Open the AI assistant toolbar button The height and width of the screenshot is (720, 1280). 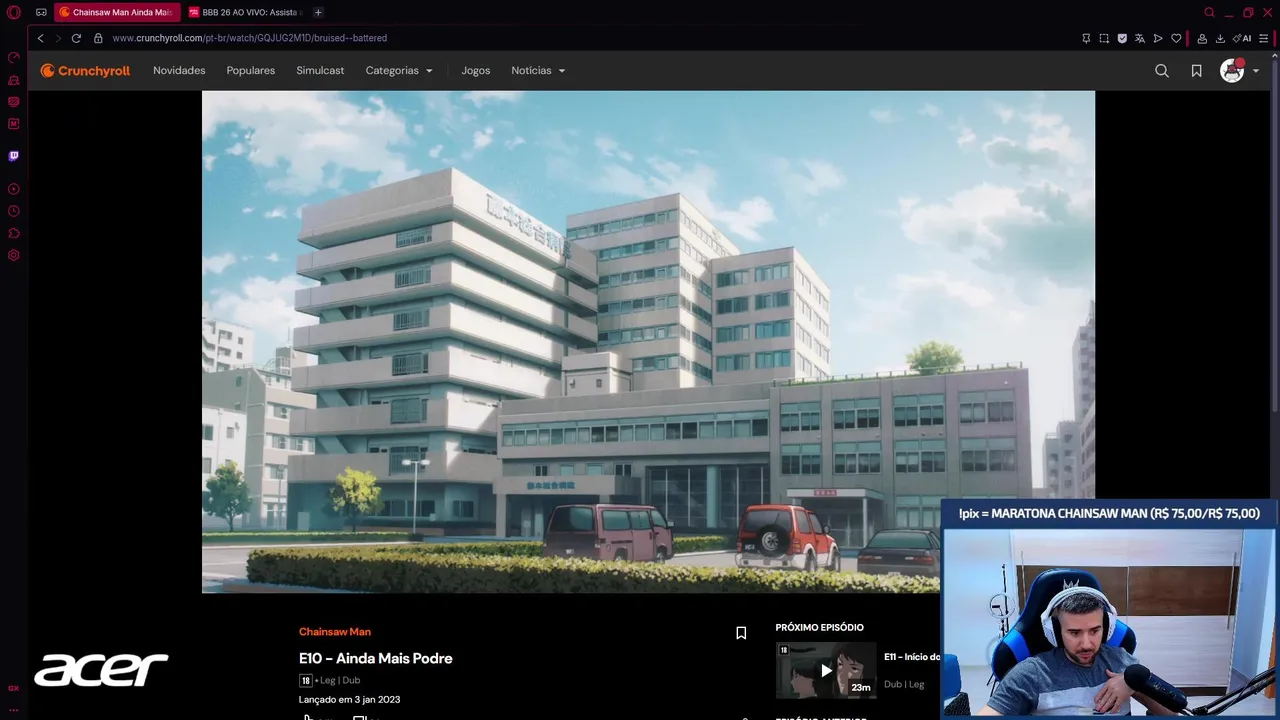pyautogui.click(x=1243, y=38)
